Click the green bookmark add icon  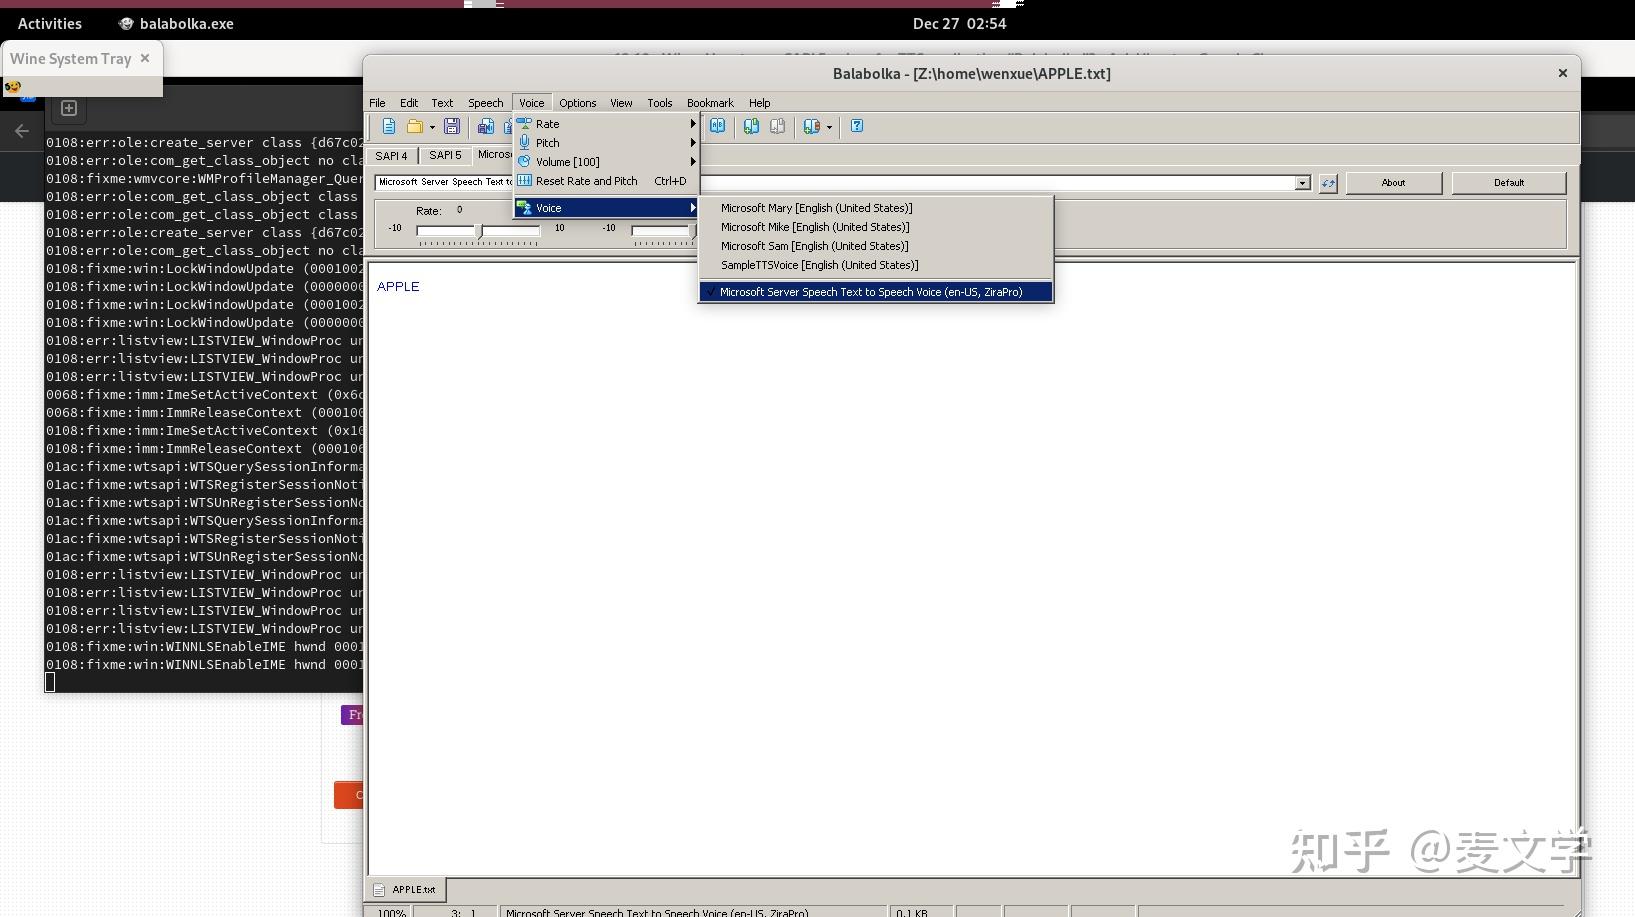tap(751, 126)
